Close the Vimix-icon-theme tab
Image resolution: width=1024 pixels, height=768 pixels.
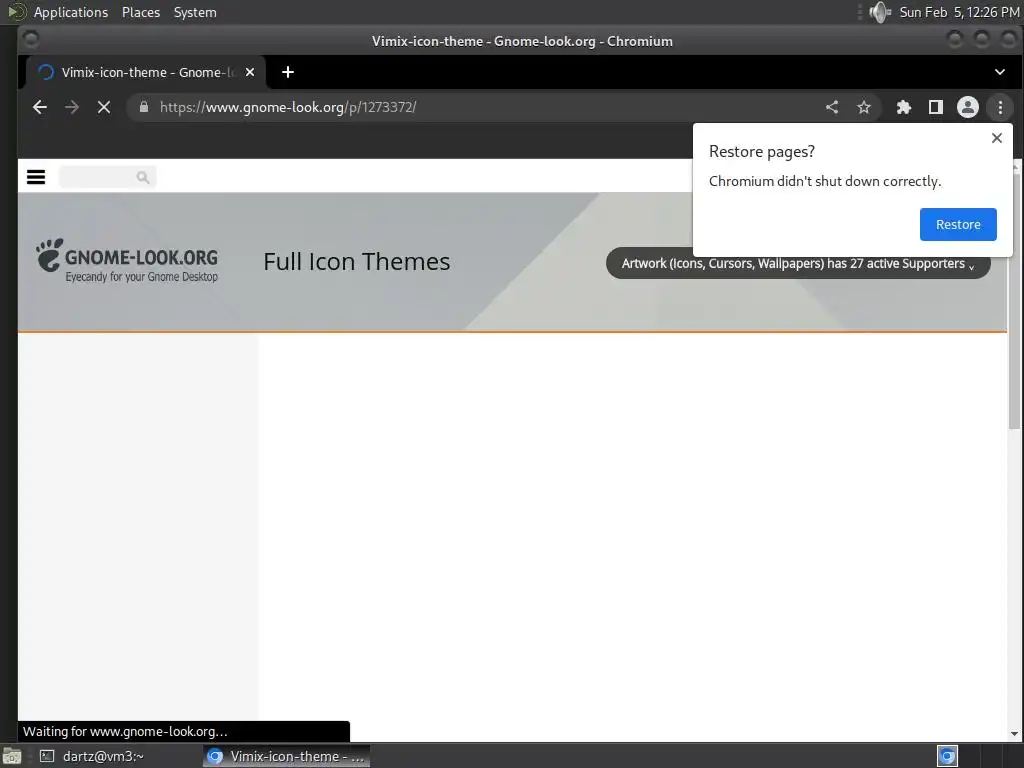pos(249,72)
